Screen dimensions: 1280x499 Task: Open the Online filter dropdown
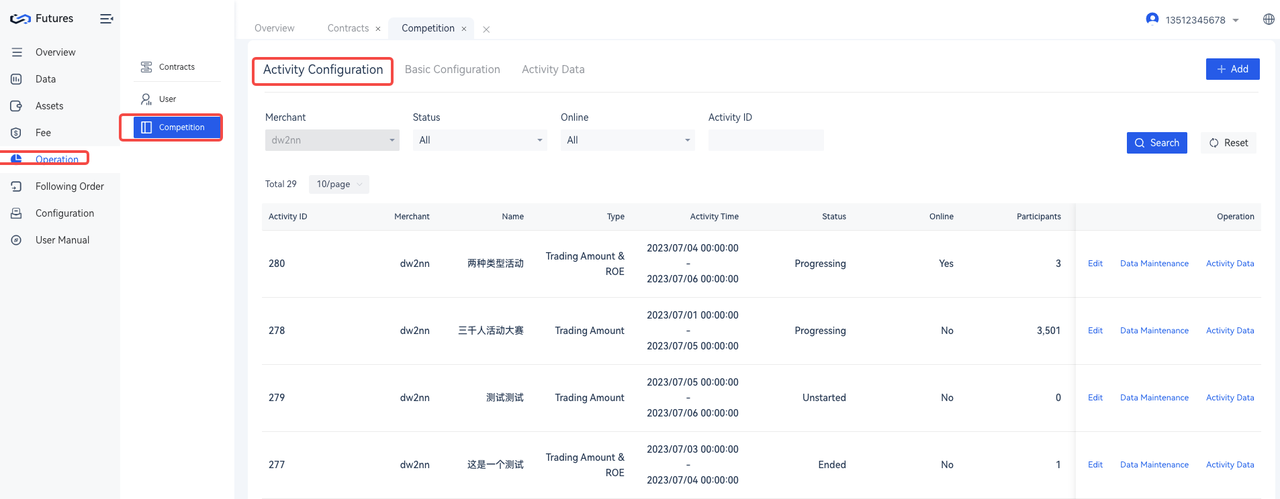(x=627, y=140)
